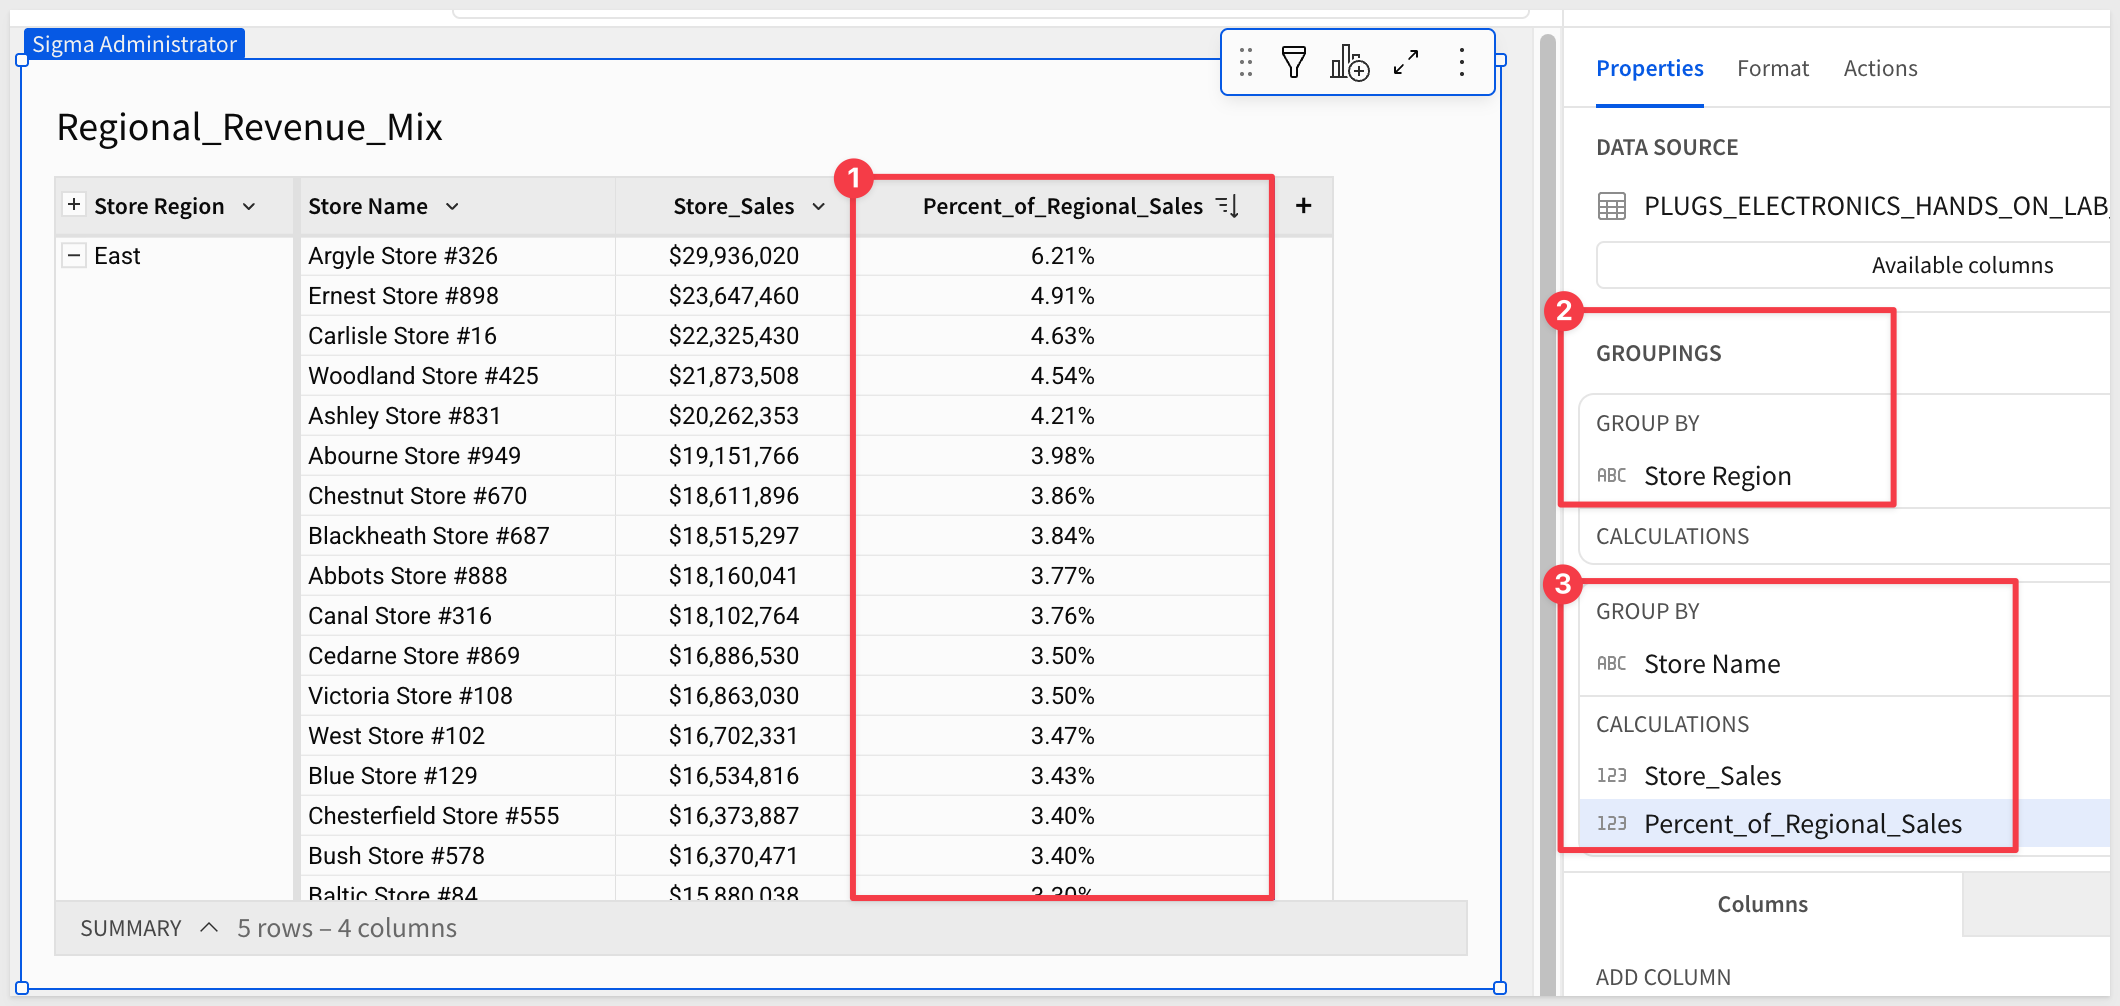The height and width of the screenshot is (1006, 2120).
Task: Click the plus icon to add column
Action: (x=1303, y=206)
